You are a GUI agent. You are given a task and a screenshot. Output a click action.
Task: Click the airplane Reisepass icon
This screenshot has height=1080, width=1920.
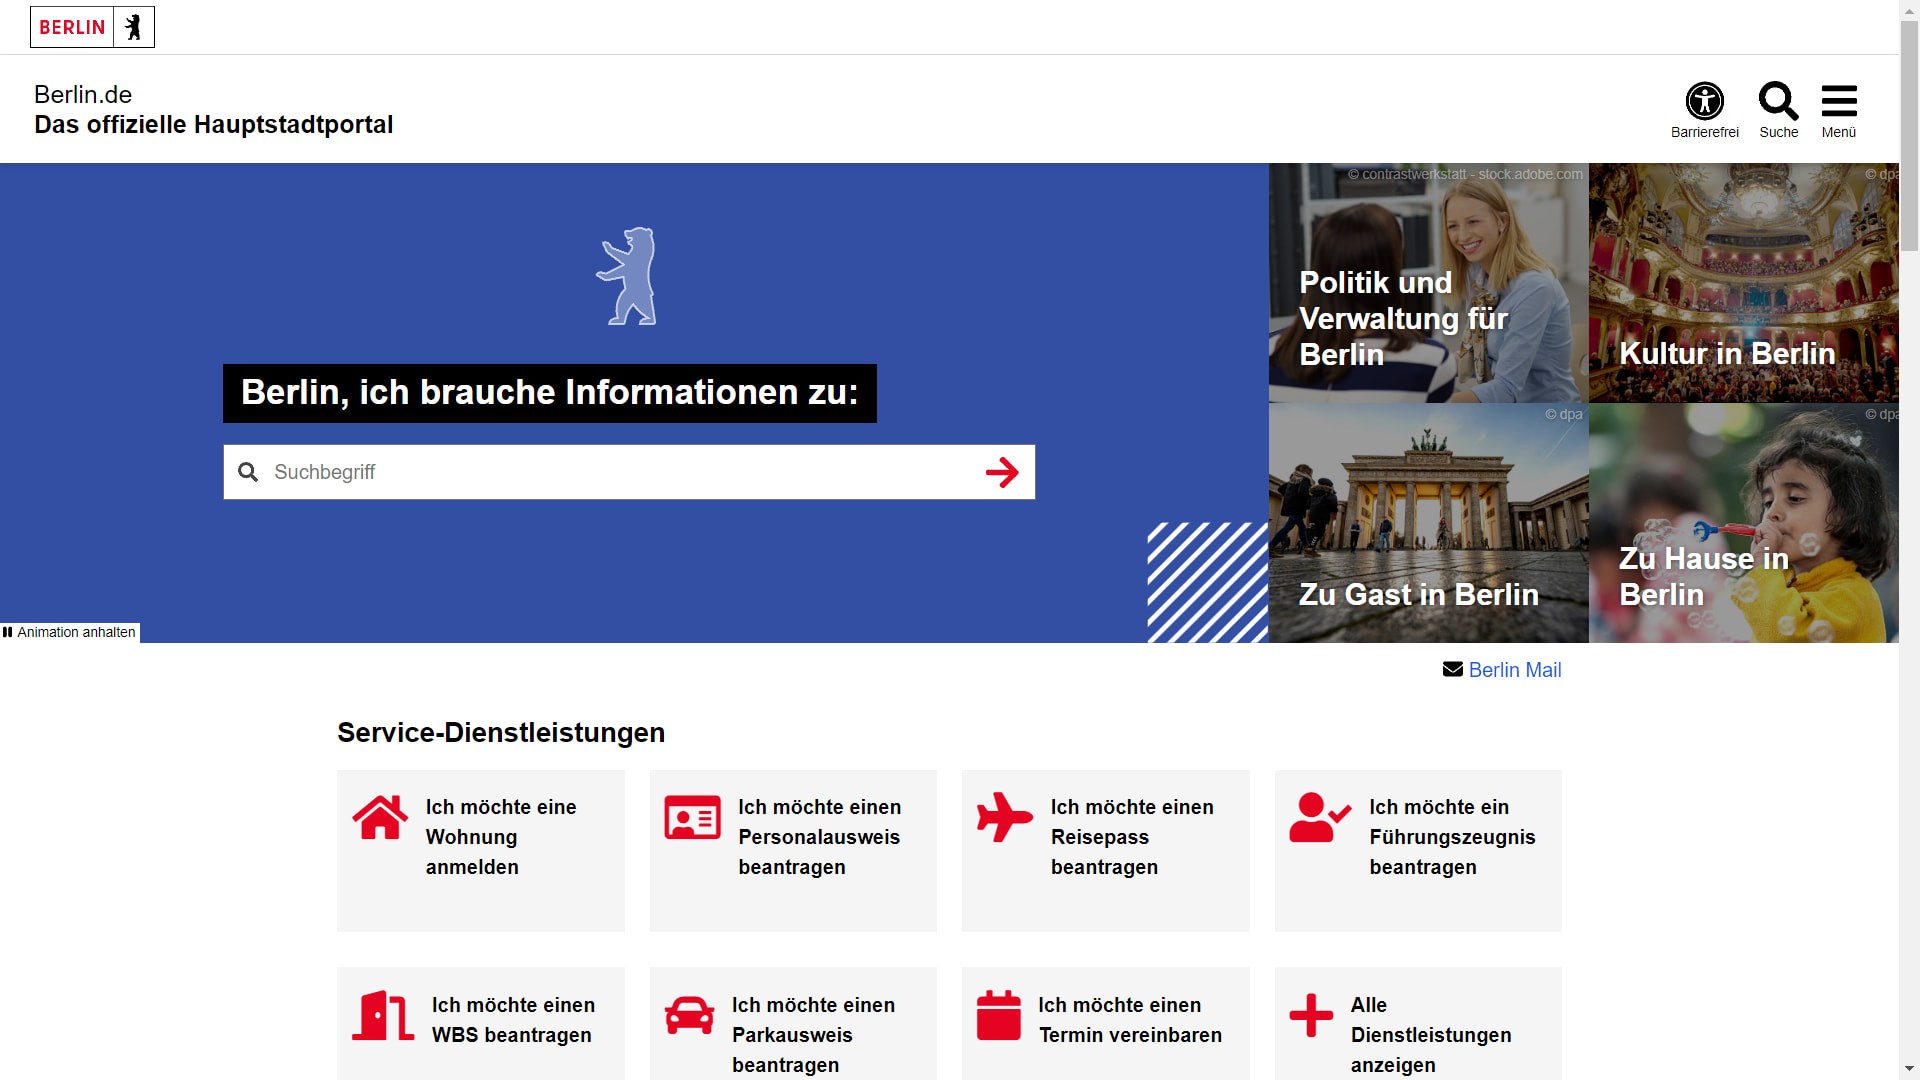tap(1004, 818)
